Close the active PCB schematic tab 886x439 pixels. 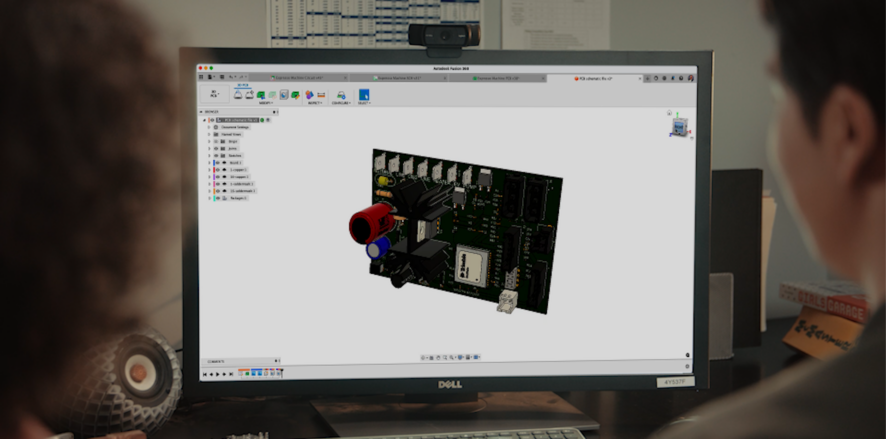click(640, 79)
